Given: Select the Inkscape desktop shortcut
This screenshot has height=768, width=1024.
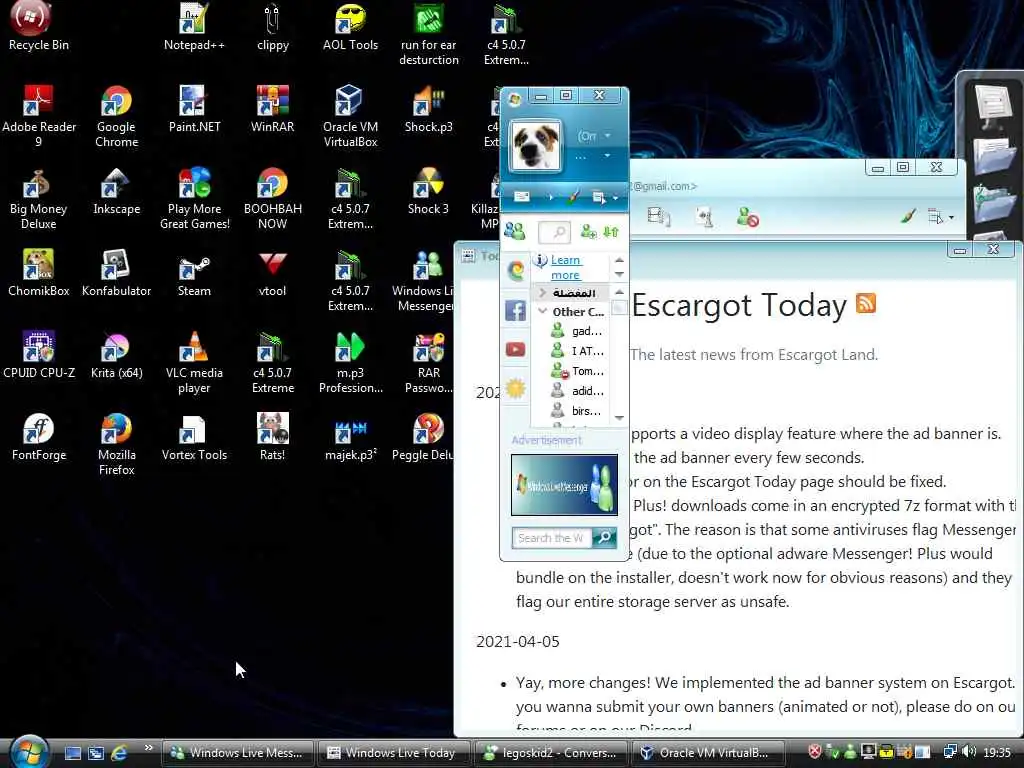Looking at the screenshot, I should point(116,191).
